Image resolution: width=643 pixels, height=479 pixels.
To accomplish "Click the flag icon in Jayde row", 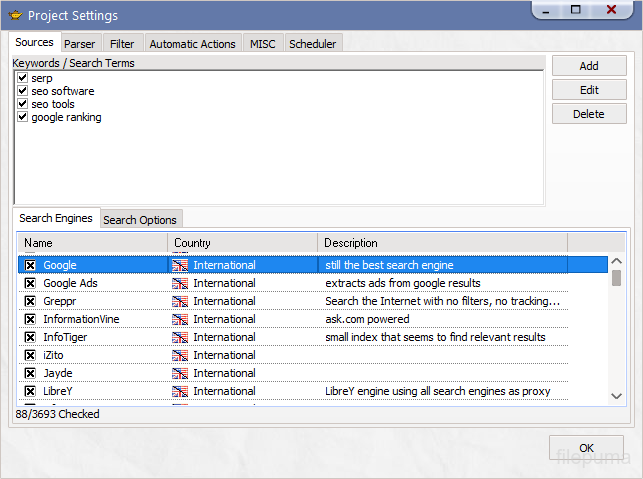I will [x=180, y=373].
